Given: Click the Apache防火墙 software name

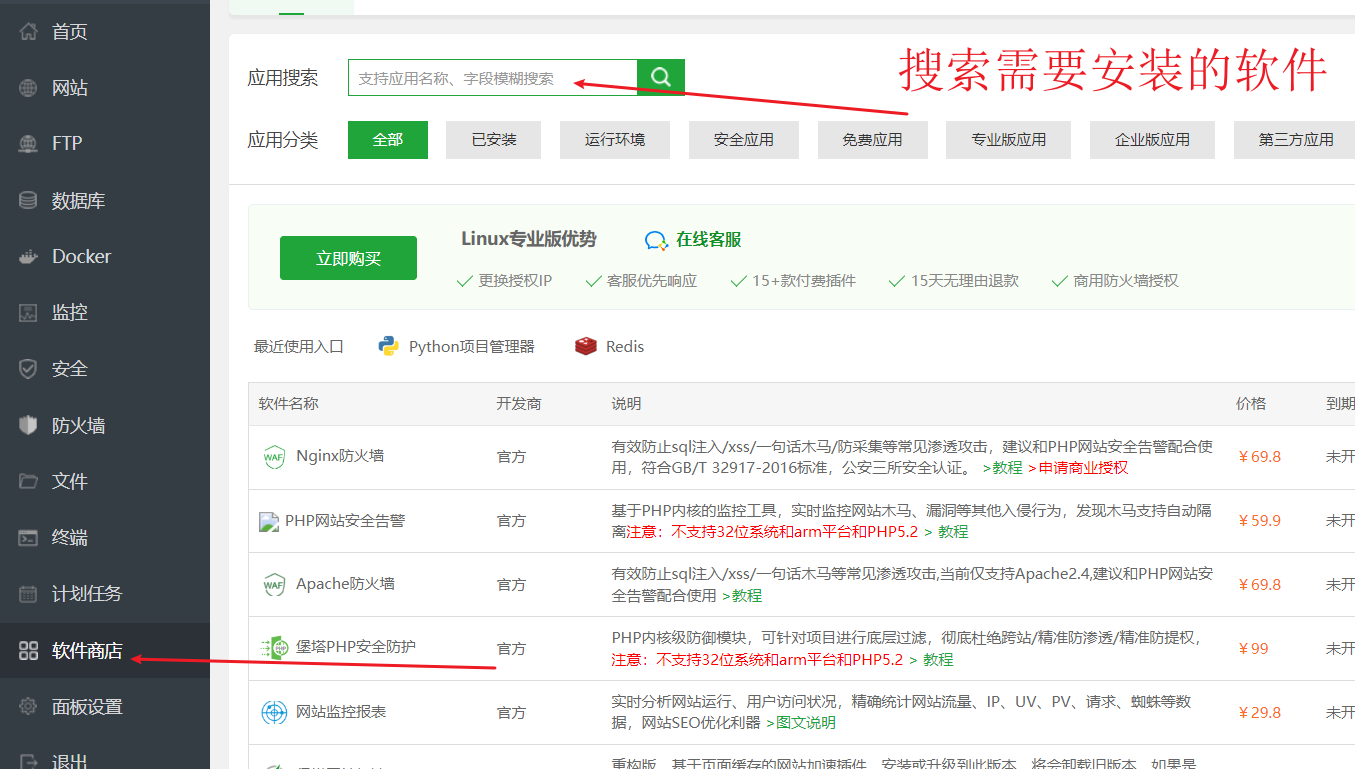Looking at the screenshot, I should pos(345,584).
